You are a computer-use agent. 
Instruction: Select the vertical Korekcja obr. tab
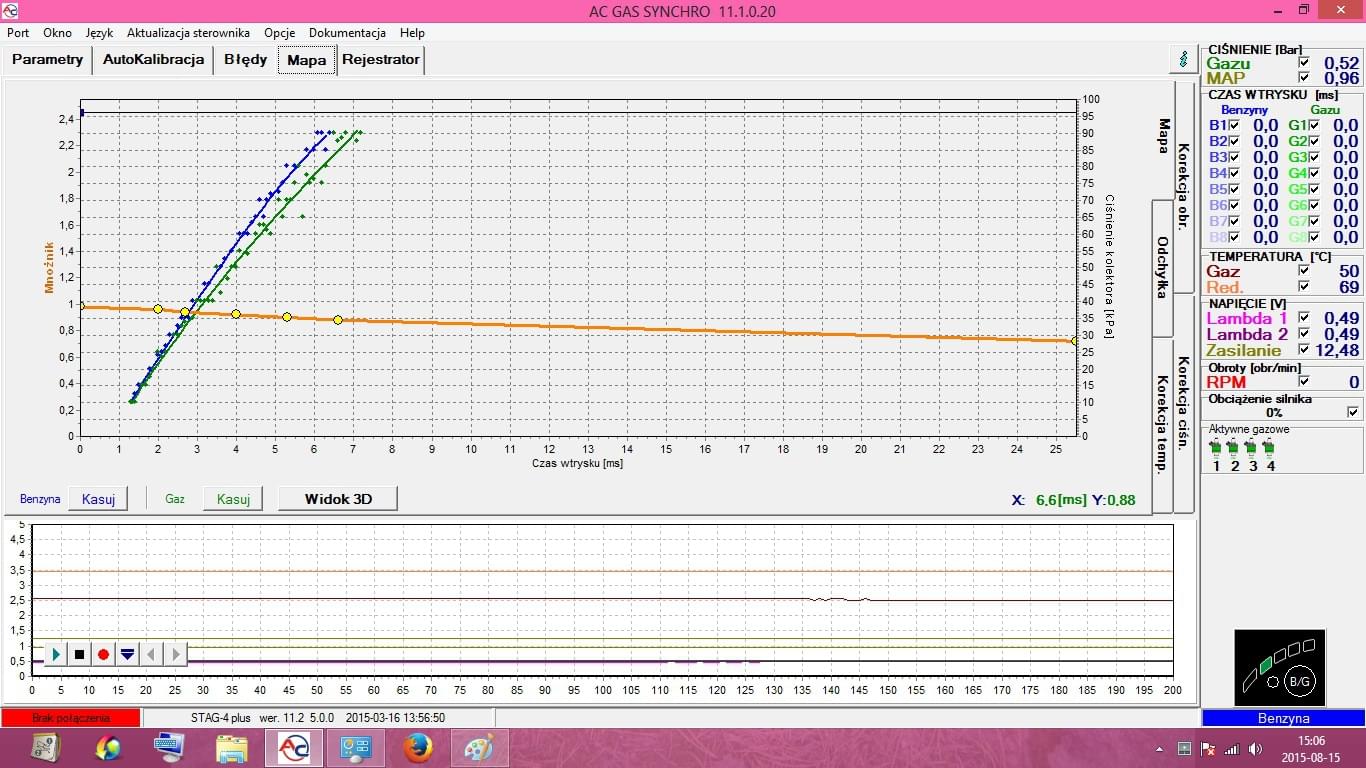[x=1183, y=188]
